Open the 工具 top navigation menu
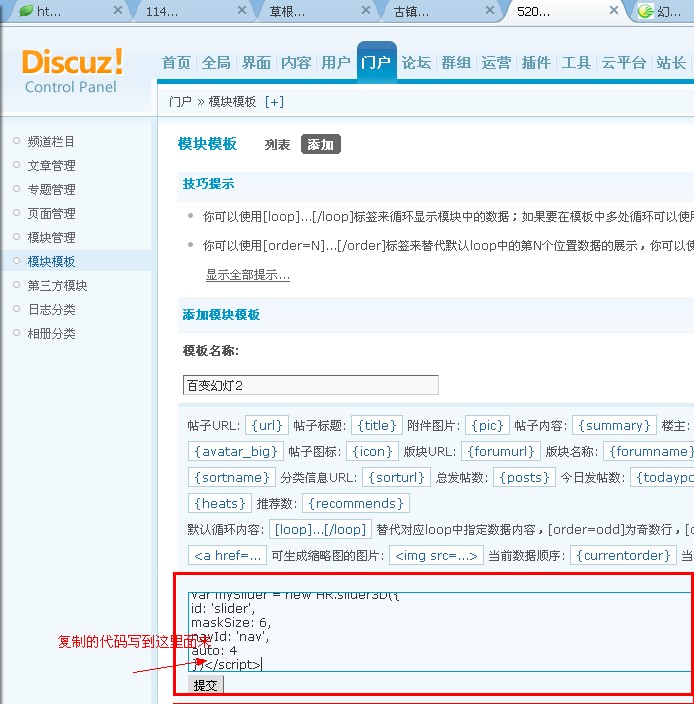 576,63
